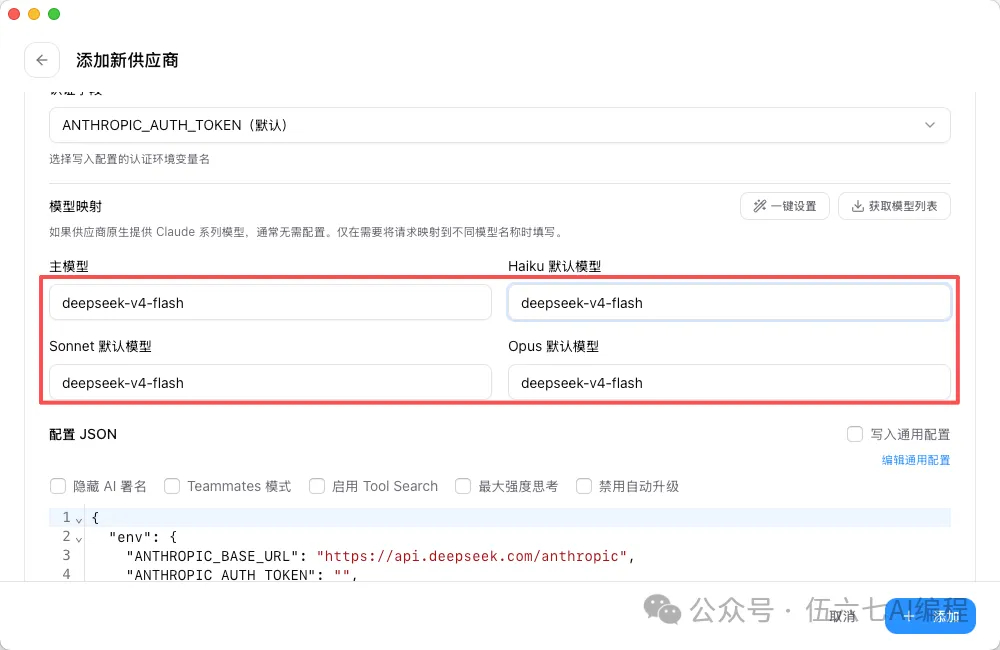The height and width of the screenshot is (650, 1000).
Task: Select the Sonnet 默认模型 input field
Action: pyautogui.click(x=270, y=382)
